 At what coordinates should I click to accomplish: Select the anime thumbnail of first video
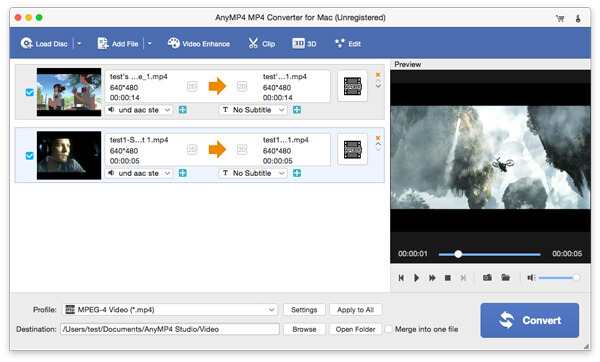[x=69, y=92]
